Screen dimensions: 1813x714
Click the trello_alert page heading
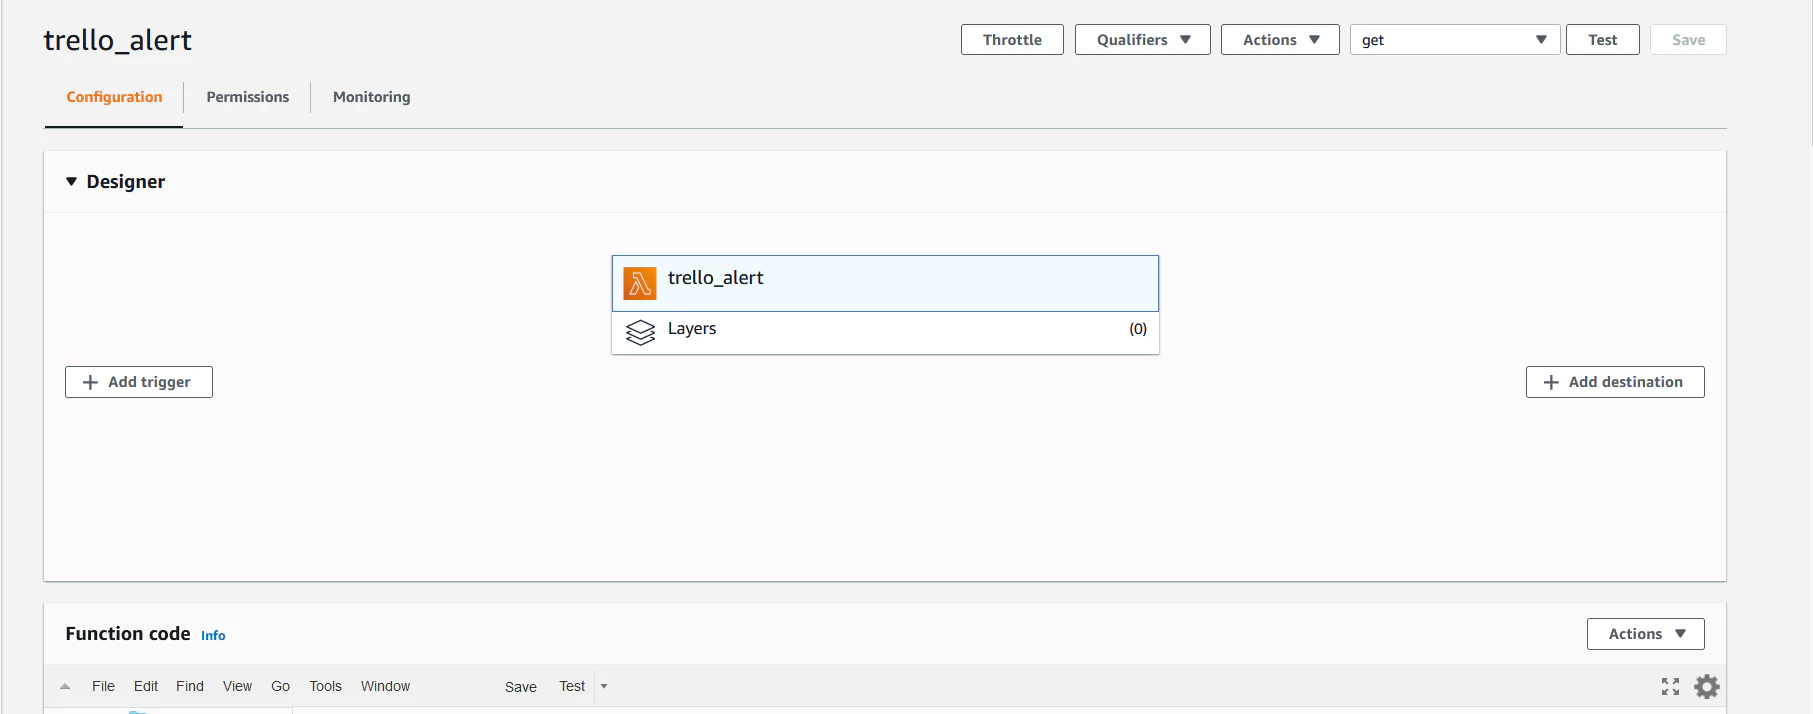117,40
